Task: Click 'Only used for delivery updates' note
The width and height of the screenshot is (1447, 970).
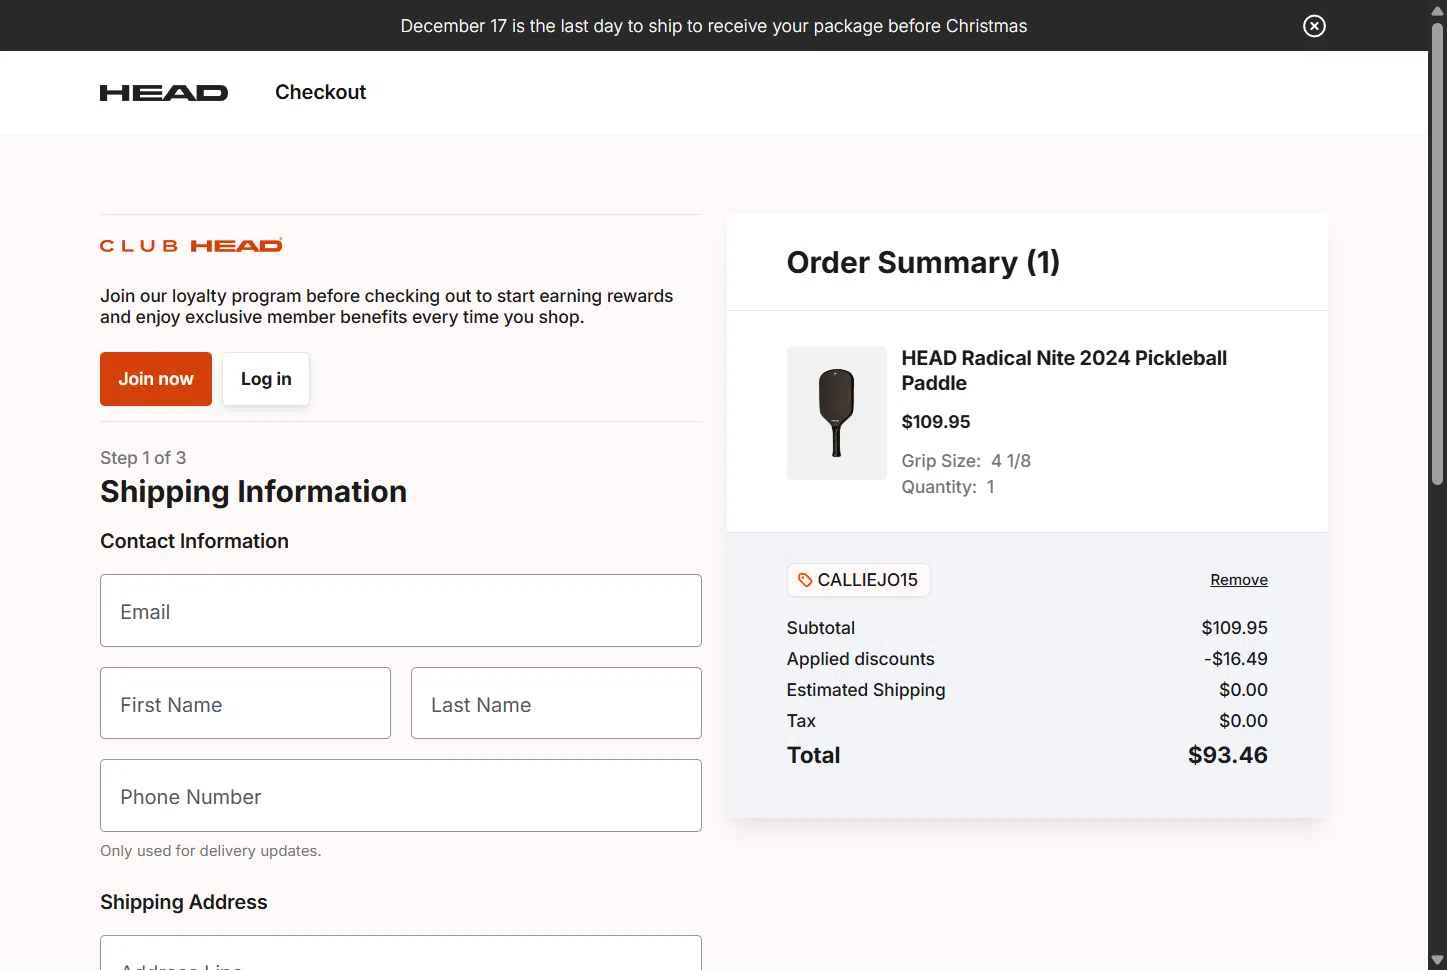Action: (x=211, y=851)
